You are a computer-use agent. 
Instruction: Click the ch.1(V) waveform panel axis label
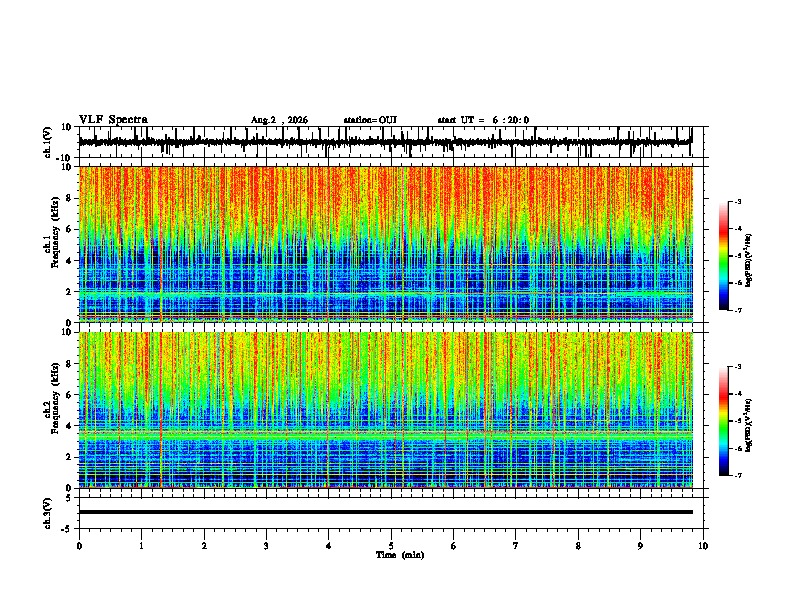48,142
